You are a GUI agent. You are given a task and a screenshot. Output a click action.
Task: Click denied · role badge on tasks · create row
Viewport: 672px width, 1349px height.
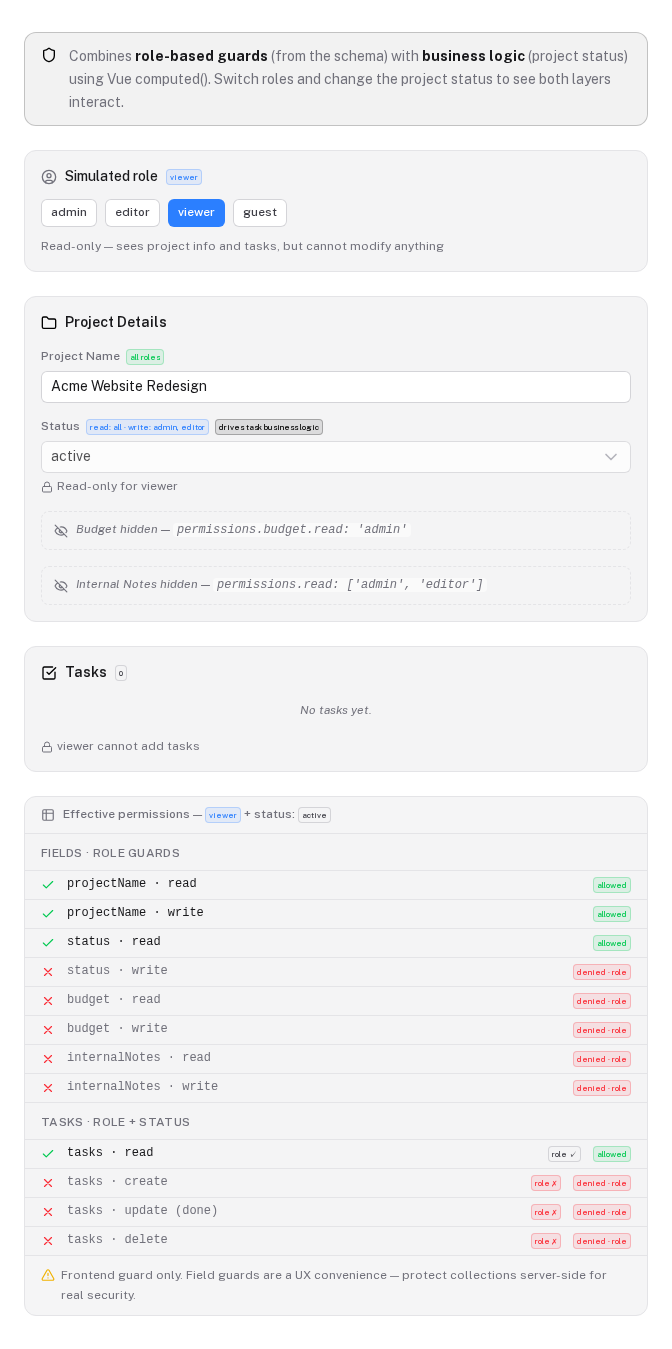(x=602, y=1183)
